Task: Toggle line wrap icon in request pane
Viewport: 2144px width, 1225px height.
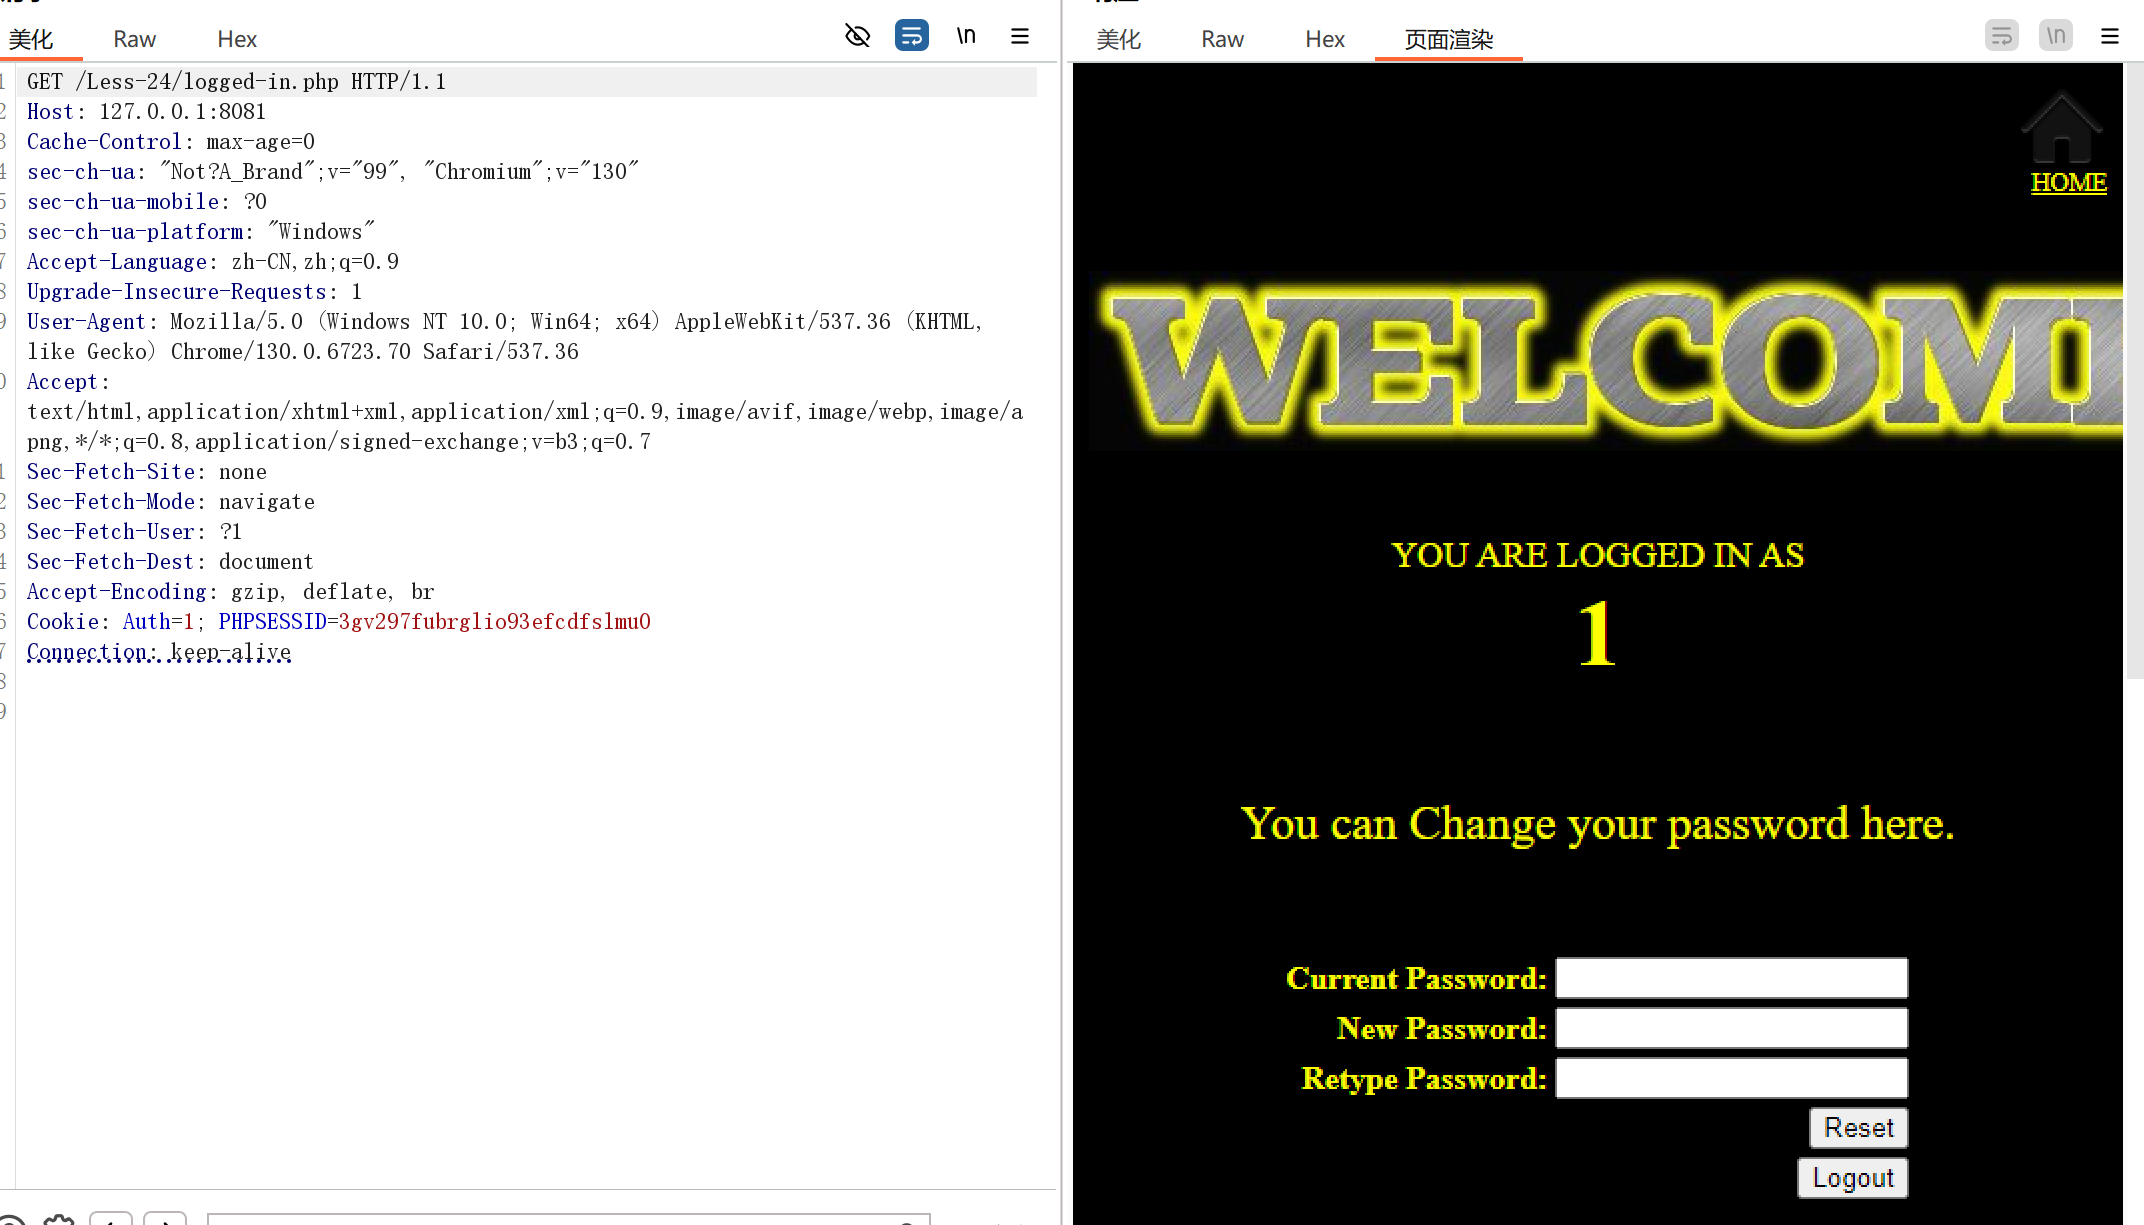Action: point(911,36)
